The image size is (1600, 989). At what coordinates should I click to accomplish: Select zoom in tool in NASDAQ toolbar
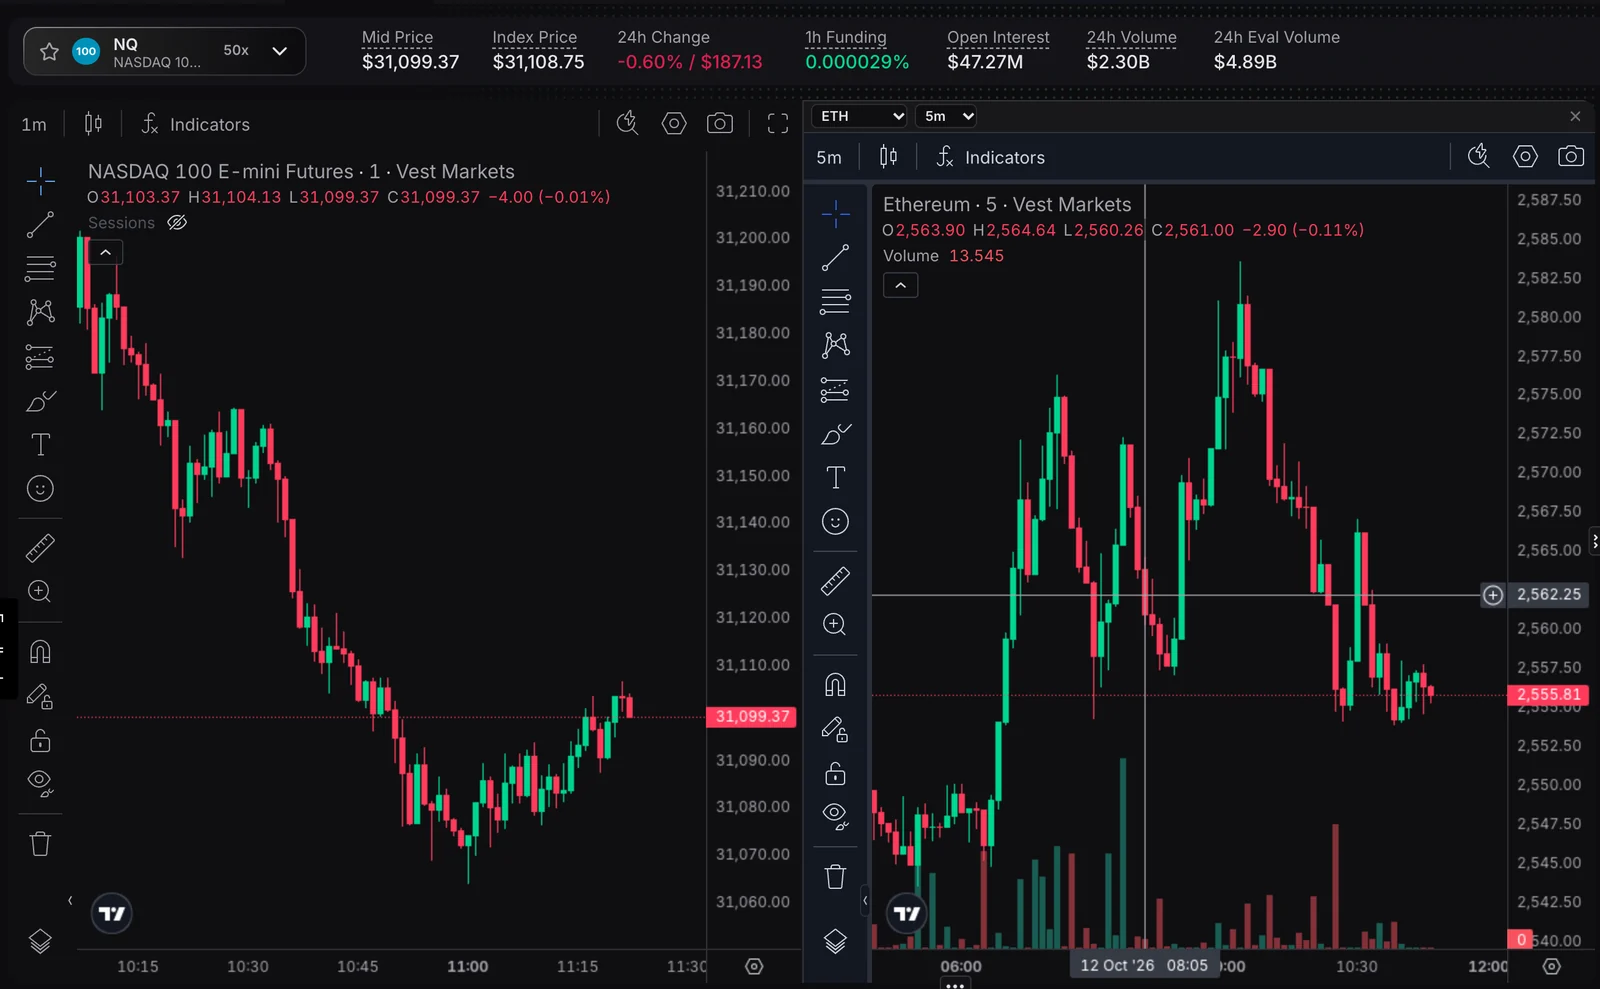40,592
